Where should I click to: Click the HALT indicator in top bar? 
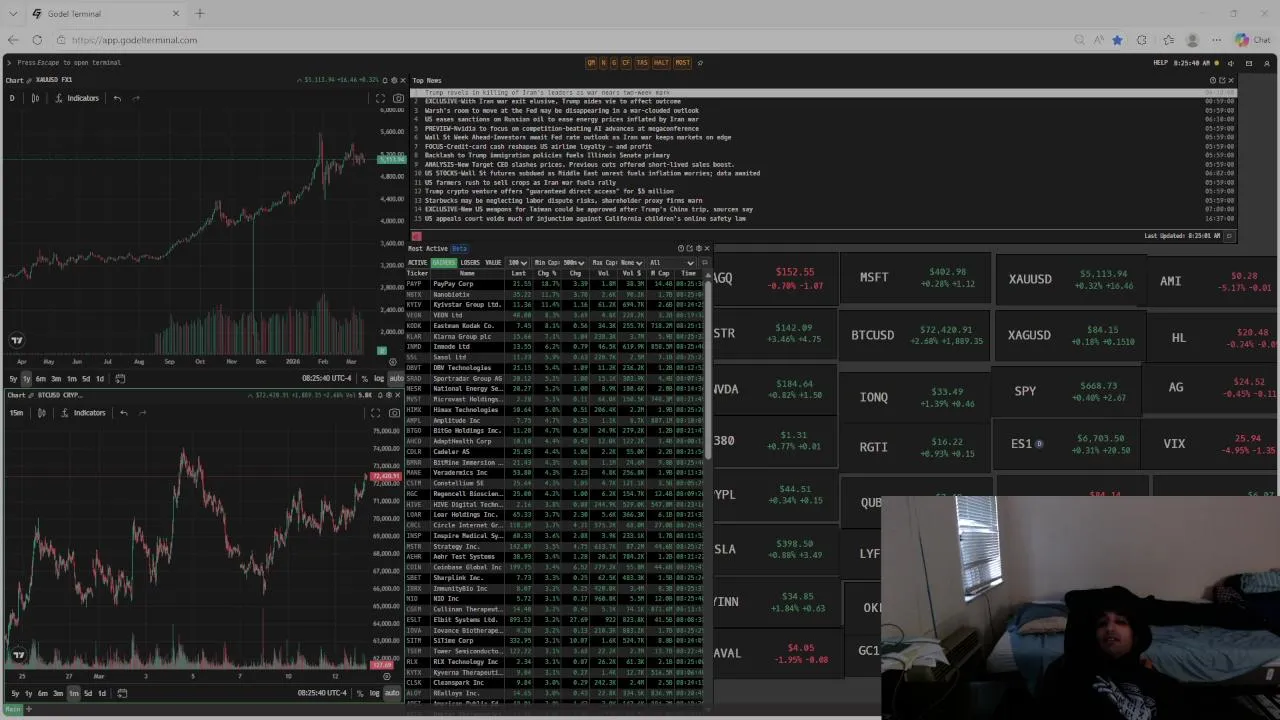point(661,62)
